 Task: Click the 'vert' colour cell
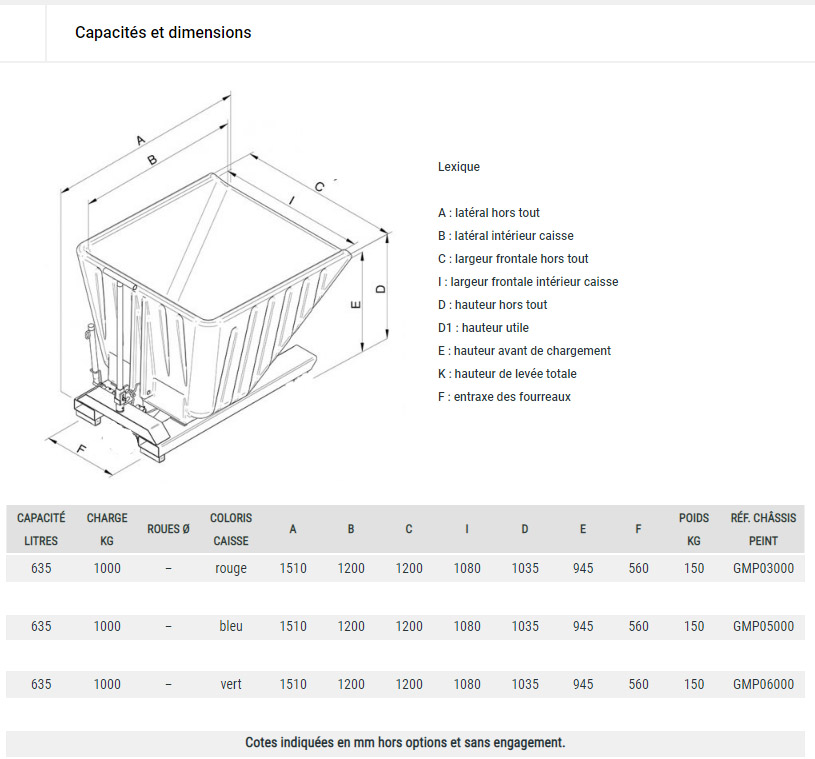point(231,684)
